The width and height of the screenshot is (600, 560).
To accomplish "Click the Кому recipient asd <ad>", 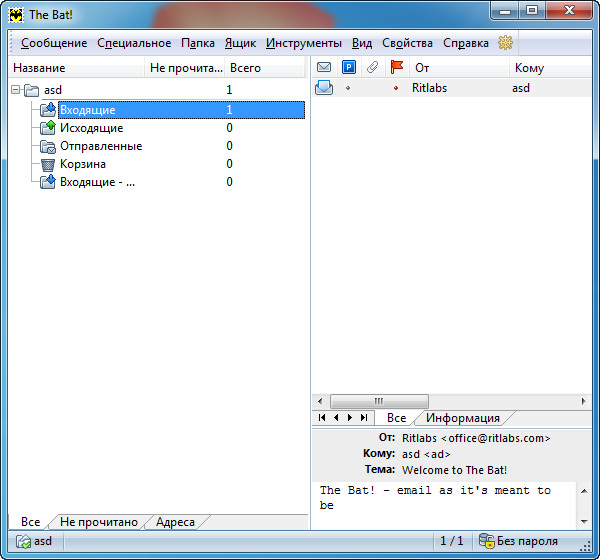I will 426,454.
